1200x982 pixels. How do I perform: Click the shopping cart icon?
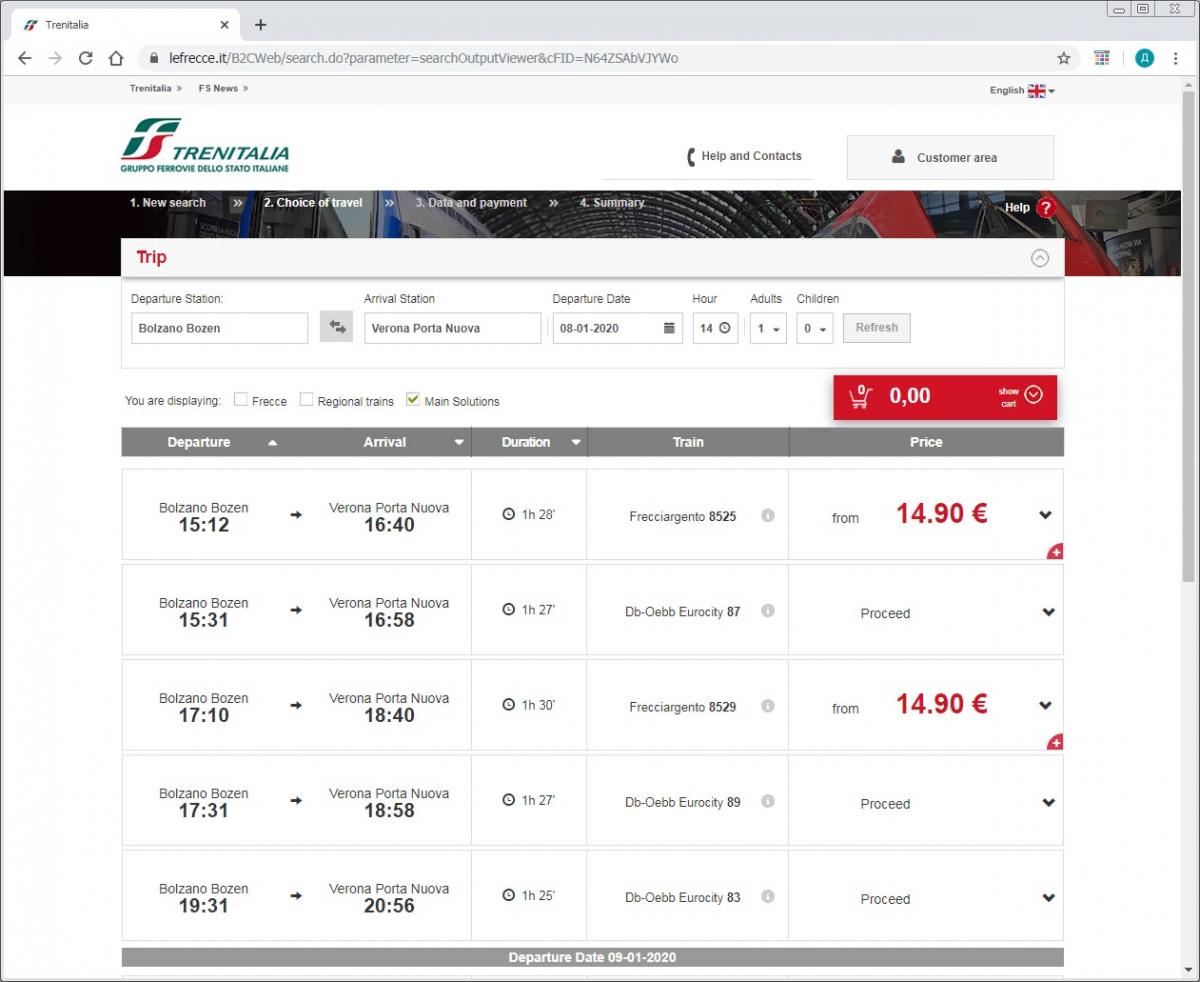coord(859,396)
